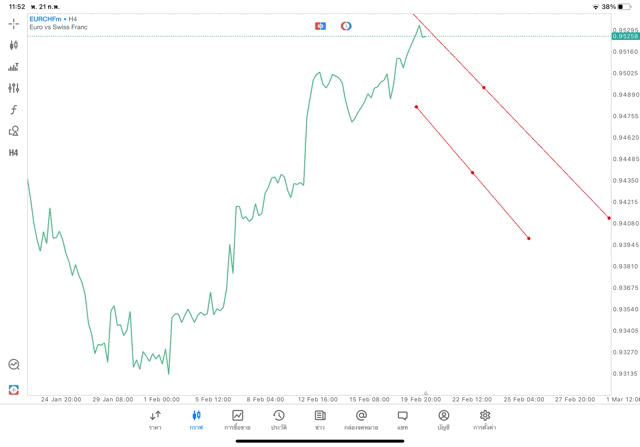Viewport: 640px width, 447px height.
Task: Open the analytics icon at bottom-left sidebar
Action: [14, 365]
